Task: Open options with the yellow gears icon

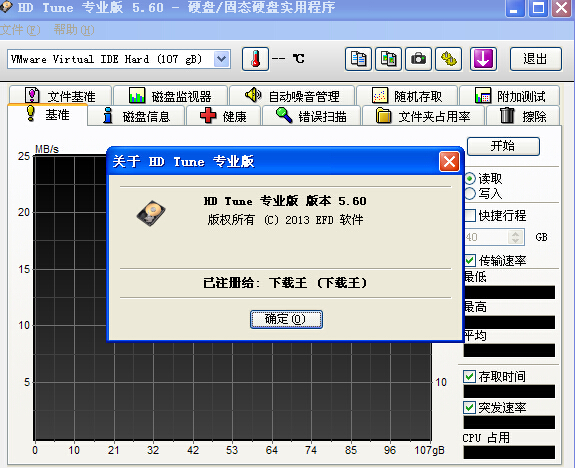Action: tap(448, 59)
